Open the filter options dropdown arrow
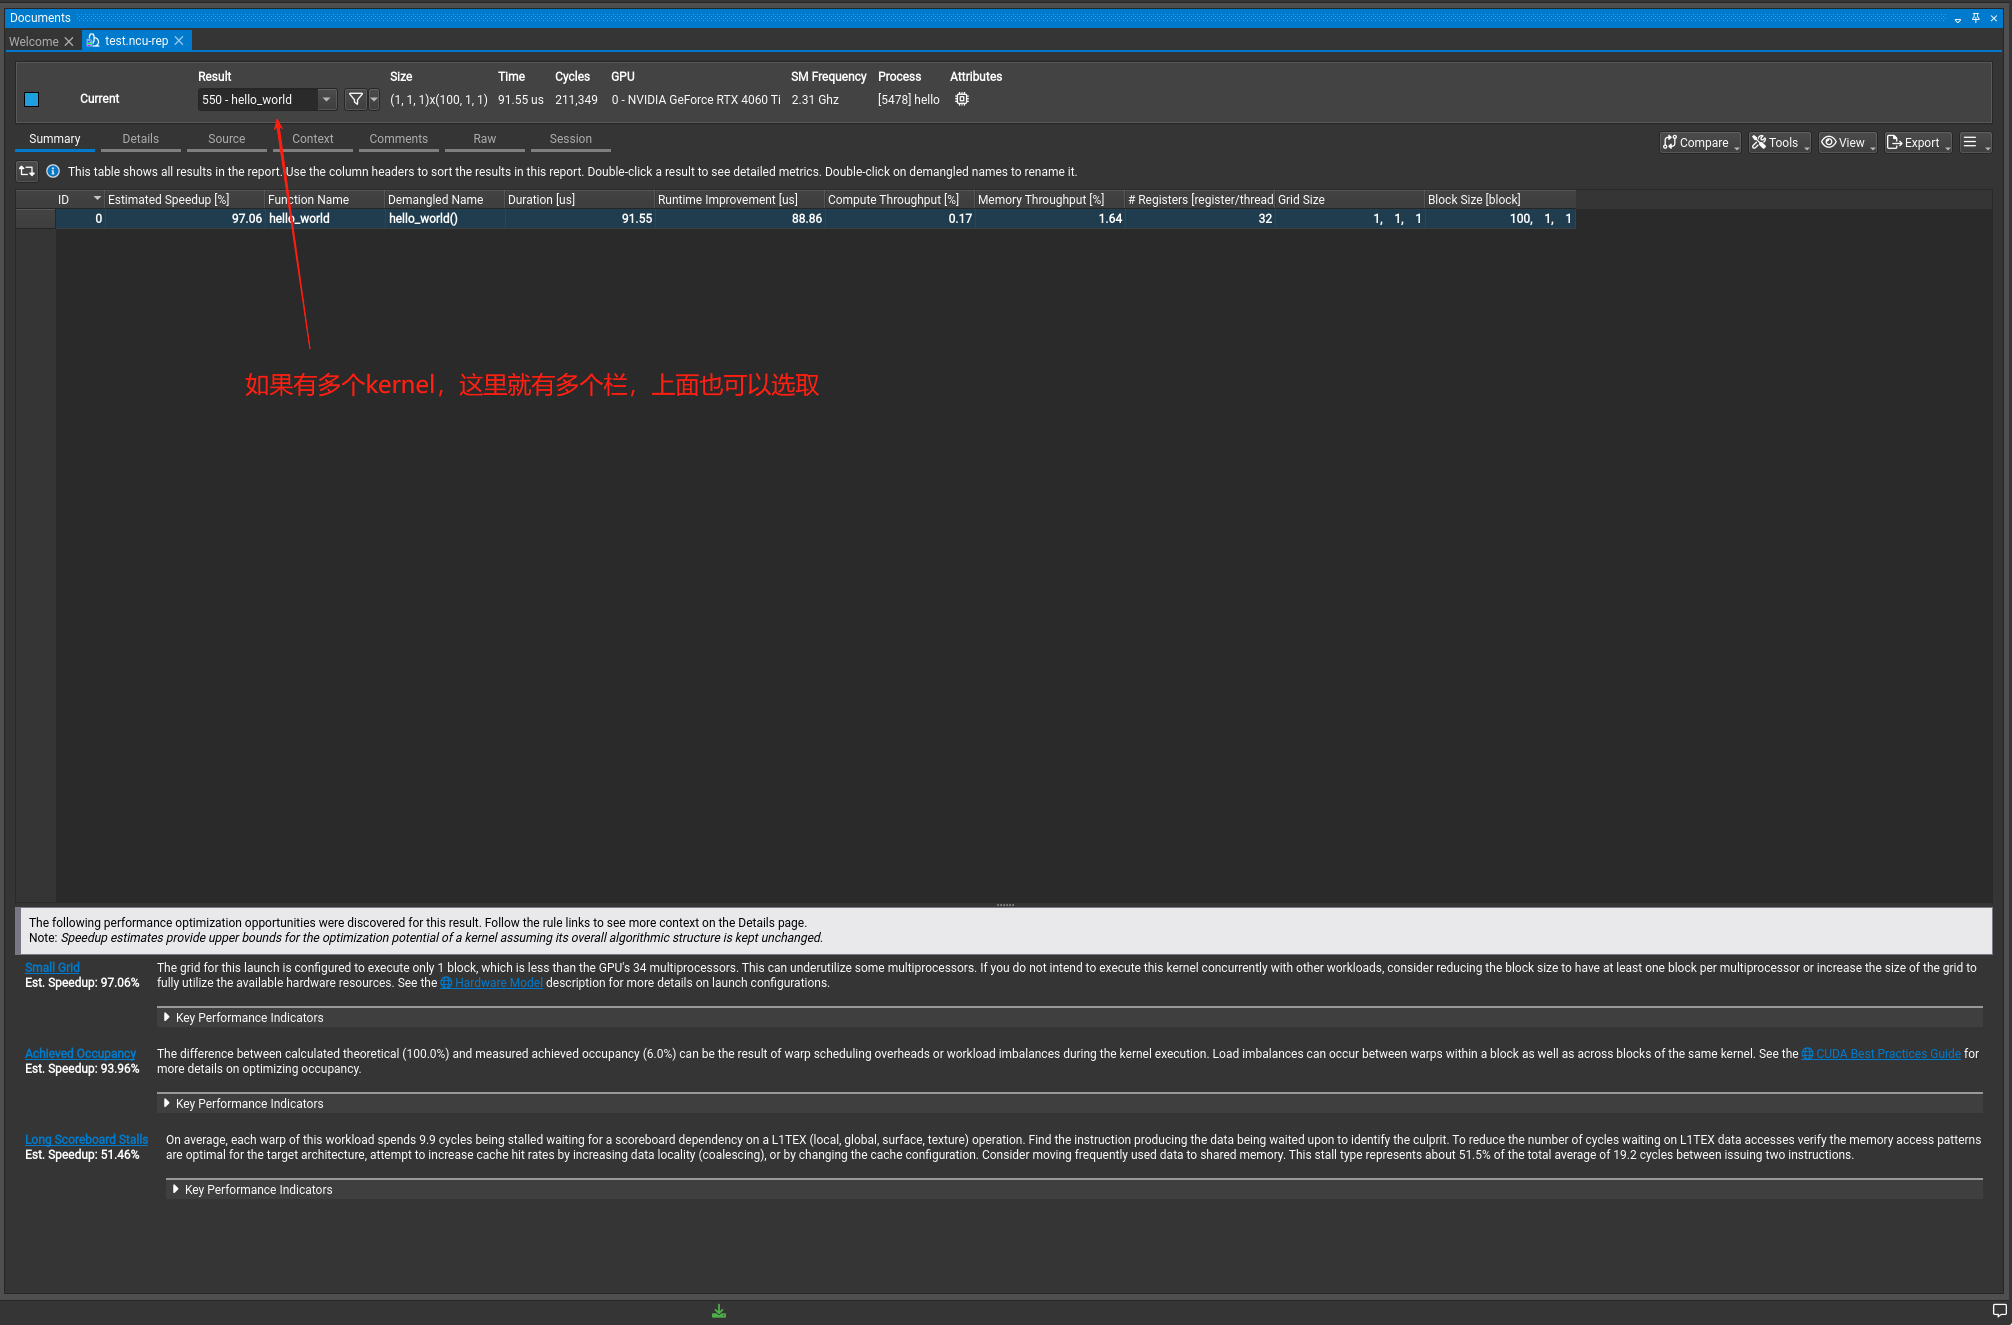 click(x=374, y=99)
